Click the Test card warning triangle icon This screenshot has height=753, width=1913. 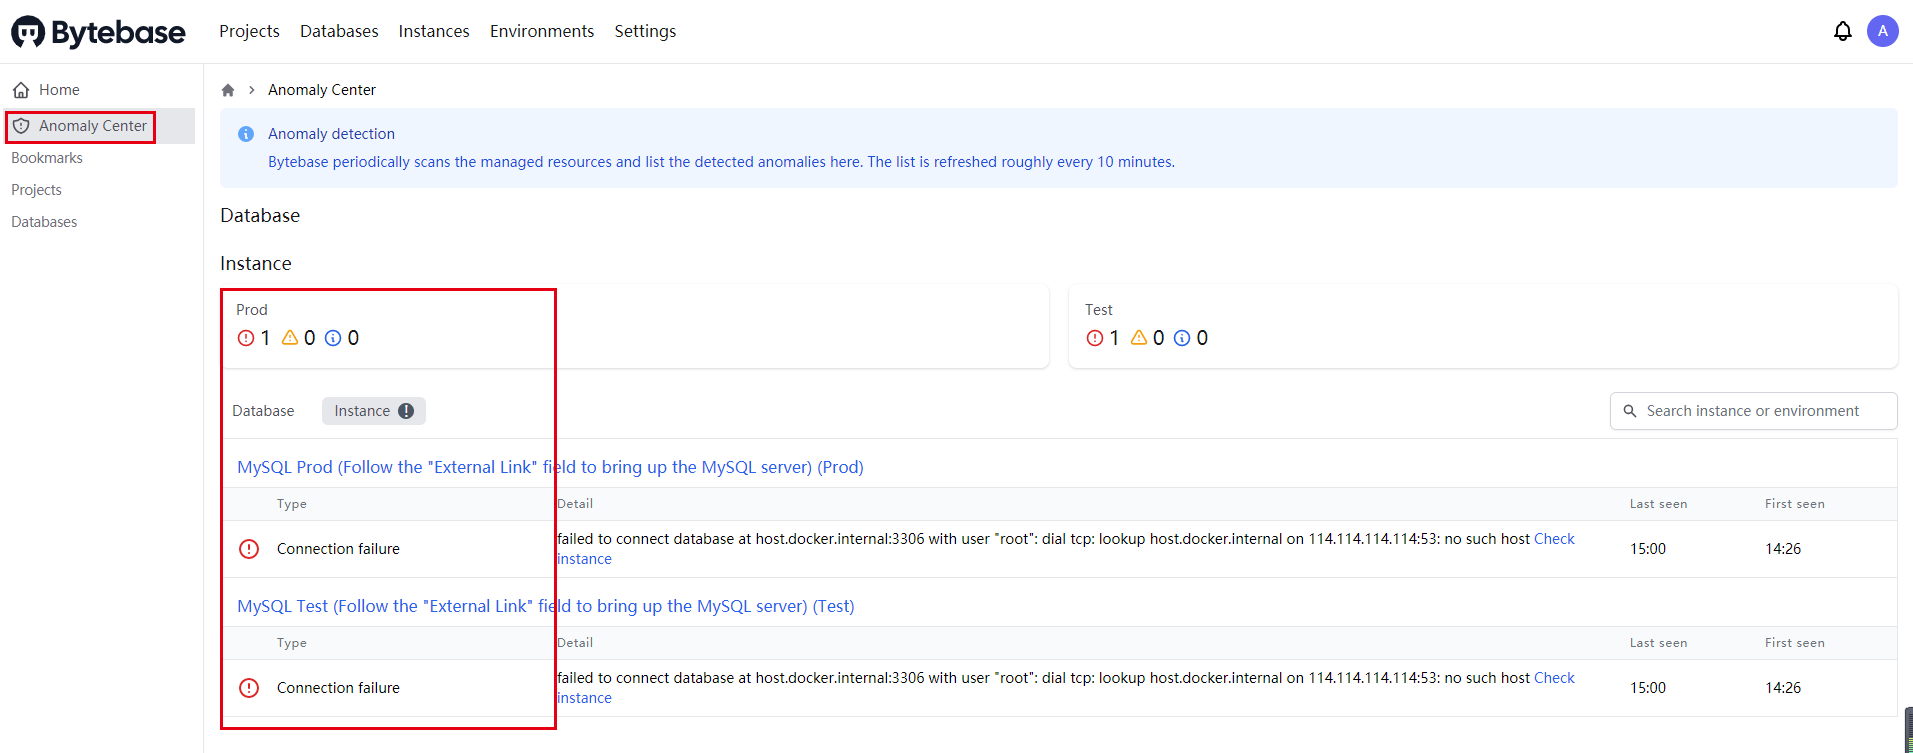(x=1139, y=338)
